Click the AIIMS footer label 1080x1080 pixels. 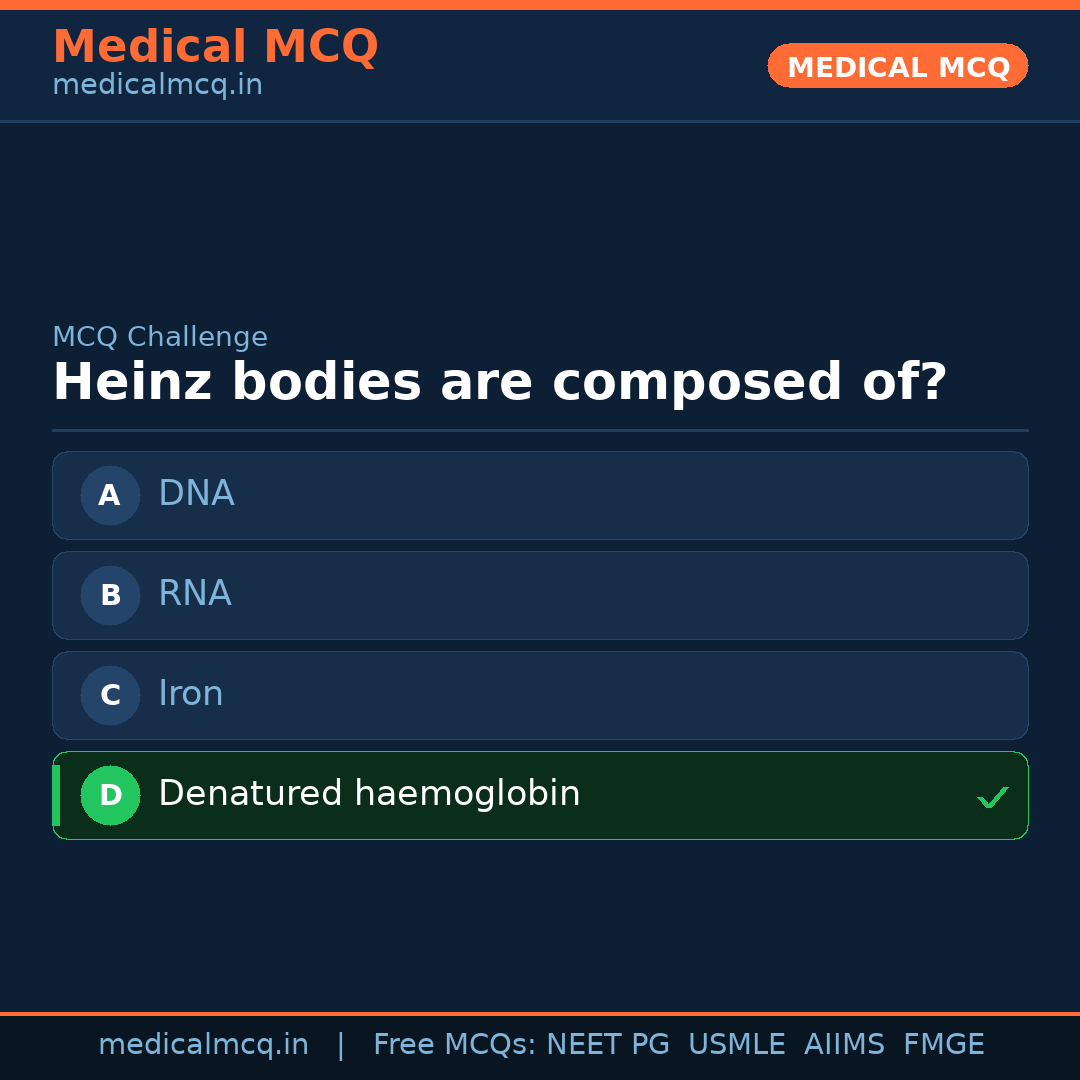844,1045
